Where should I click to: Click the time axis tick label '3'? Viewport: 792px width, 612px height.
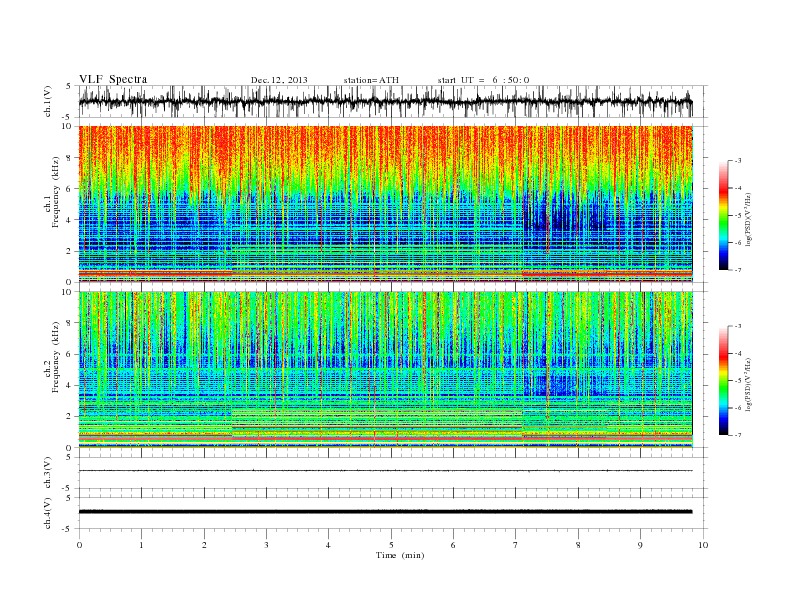267,545
